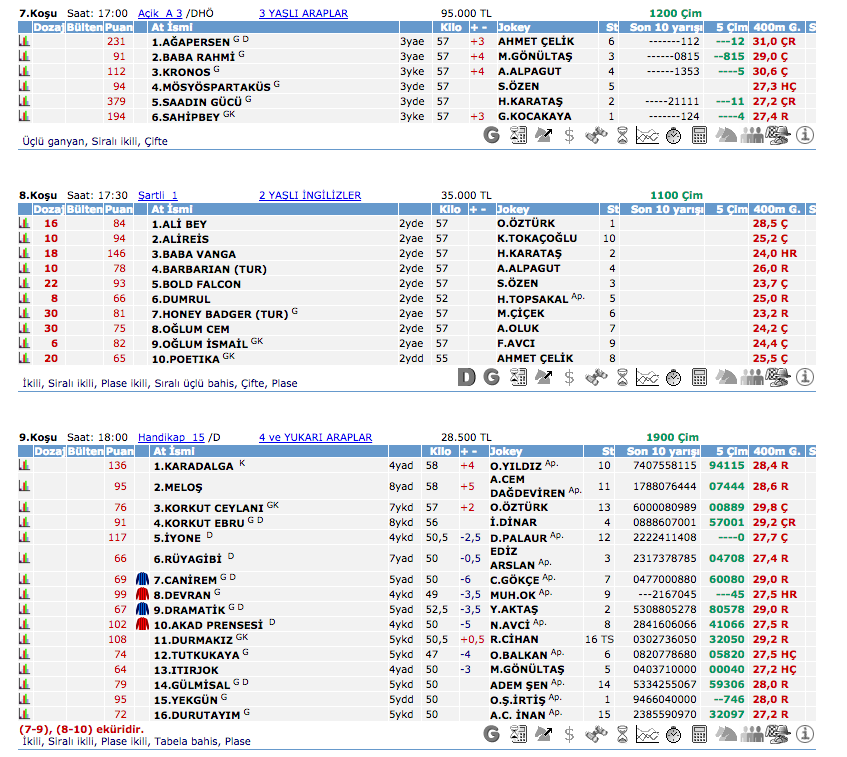The image size is (847, 757).
Task: Click the info icon below race 7
Action: click(805, 135)
